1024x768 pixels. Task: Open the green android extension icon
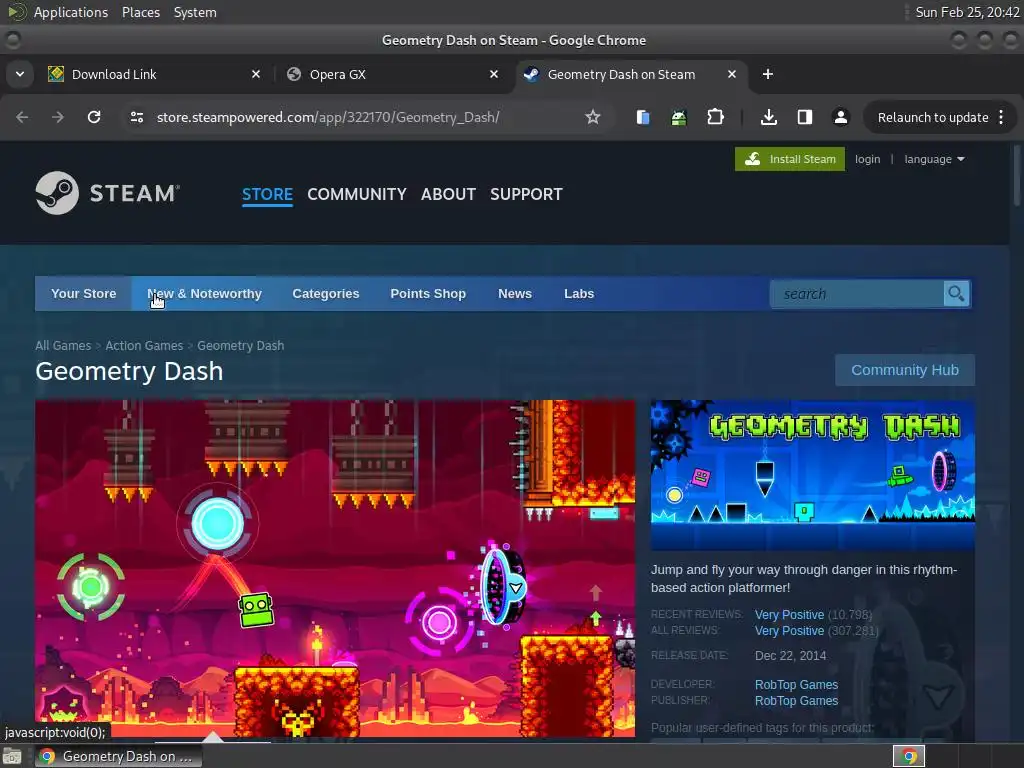[679, 118]
